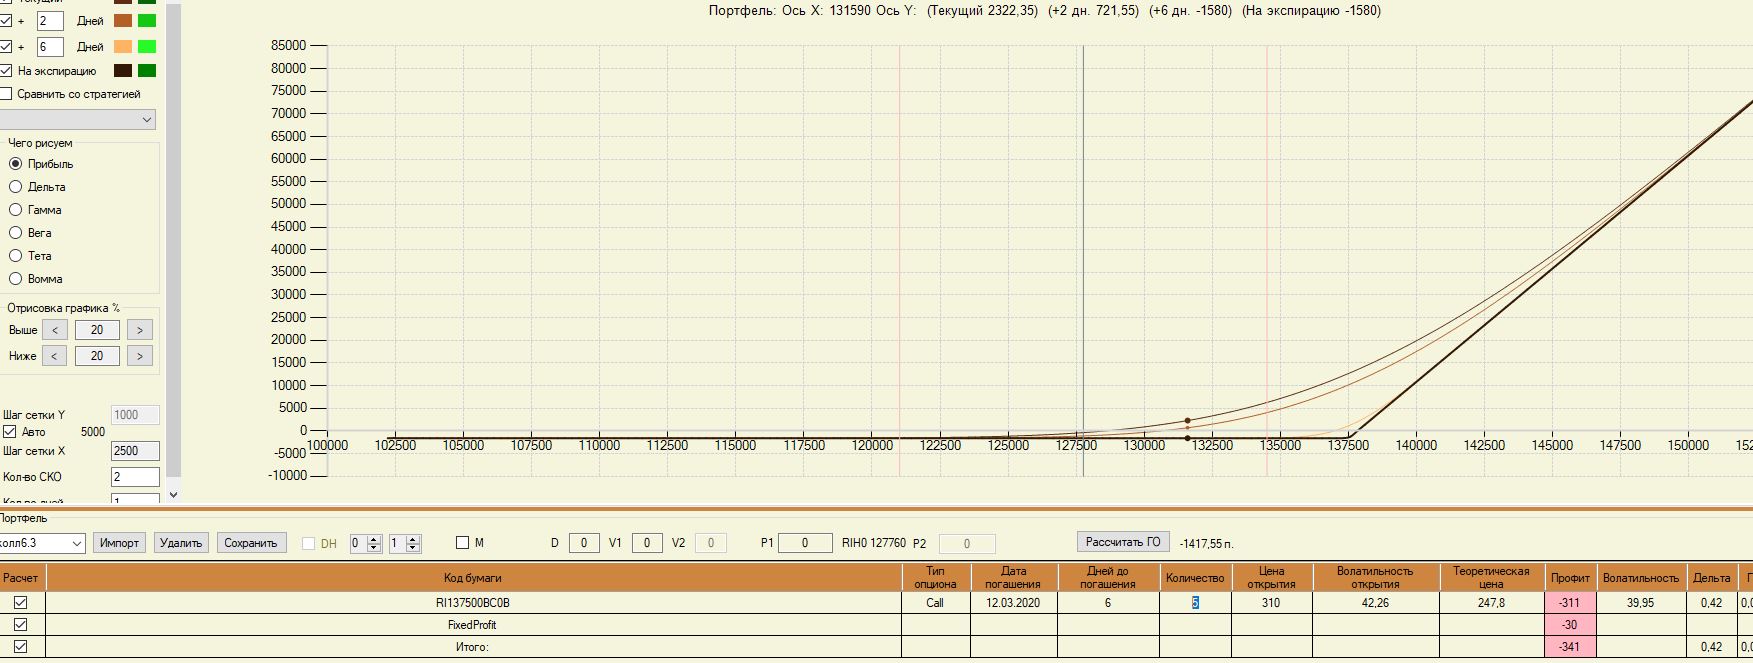
Task: Click the left panel scrollbar down arrow
Action: point(173,494)
